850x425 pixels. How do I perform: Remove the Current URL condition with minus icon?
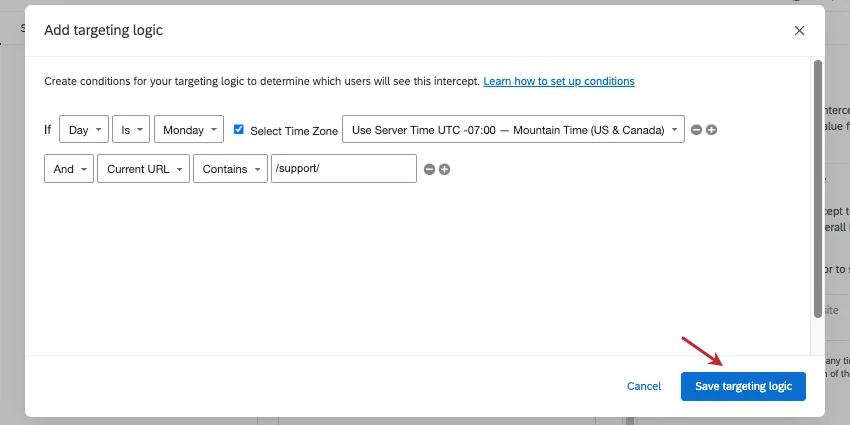(429, 169)
